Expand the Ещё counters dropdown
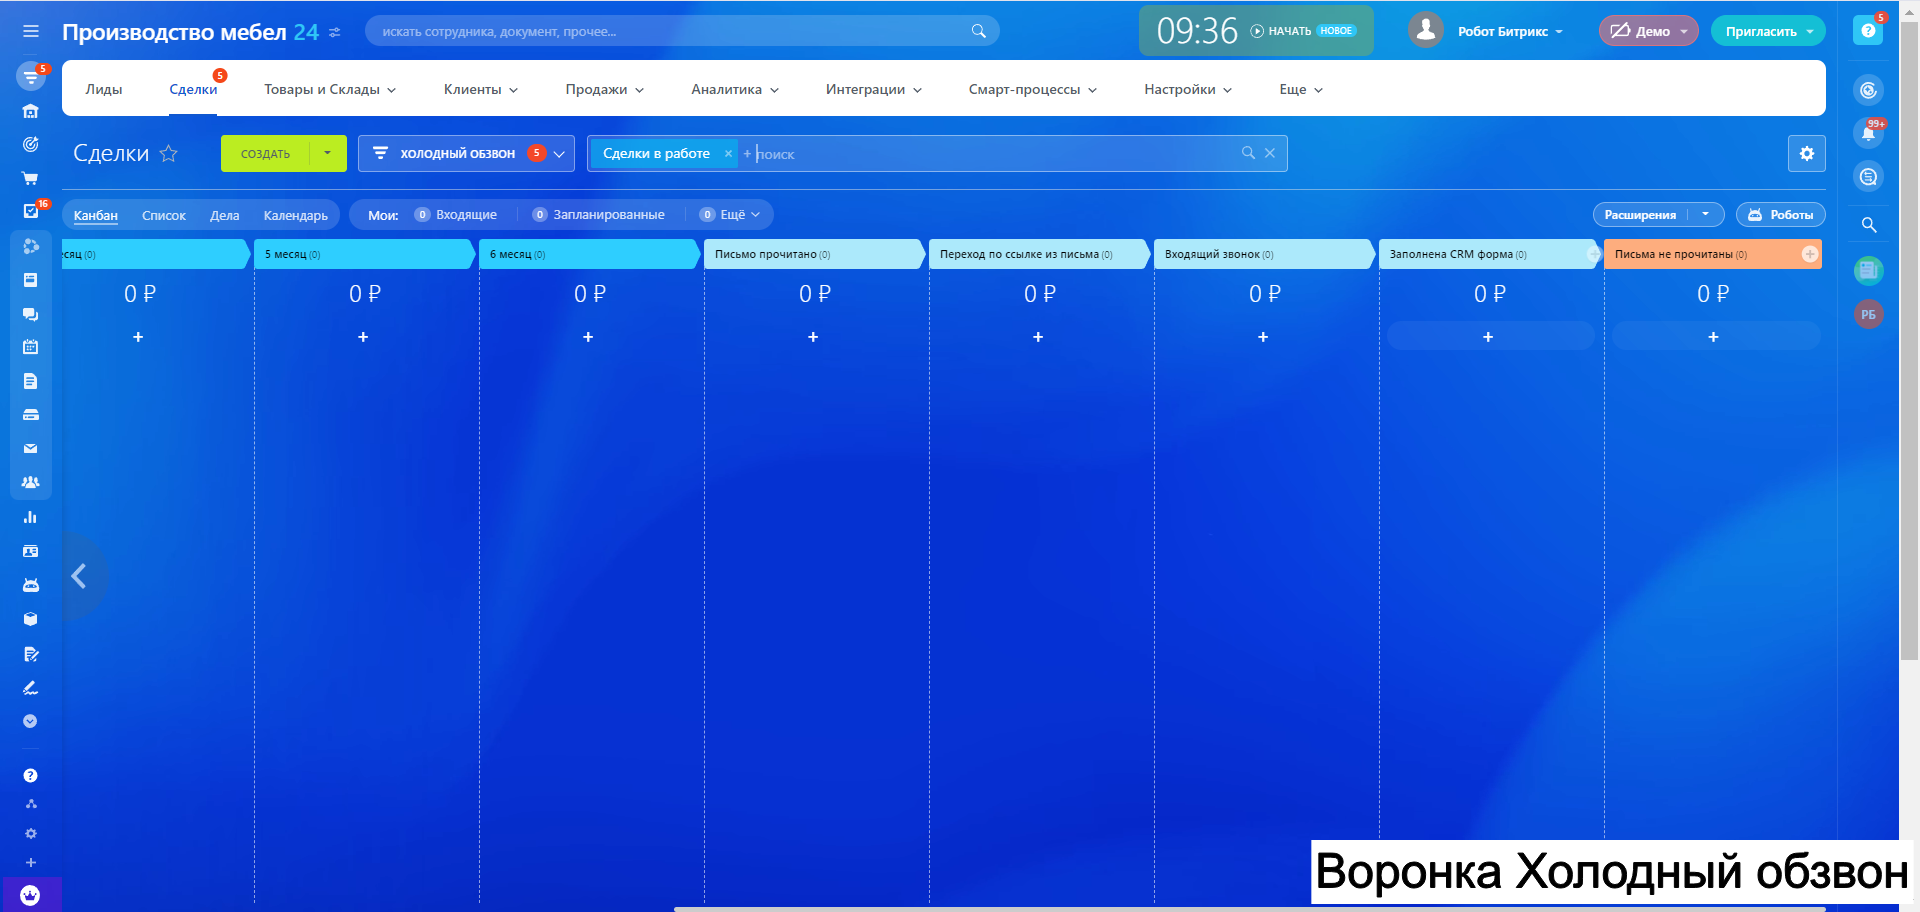This screenshot has width=1920, height=912. pyautogui.click(x=730, y=215)
